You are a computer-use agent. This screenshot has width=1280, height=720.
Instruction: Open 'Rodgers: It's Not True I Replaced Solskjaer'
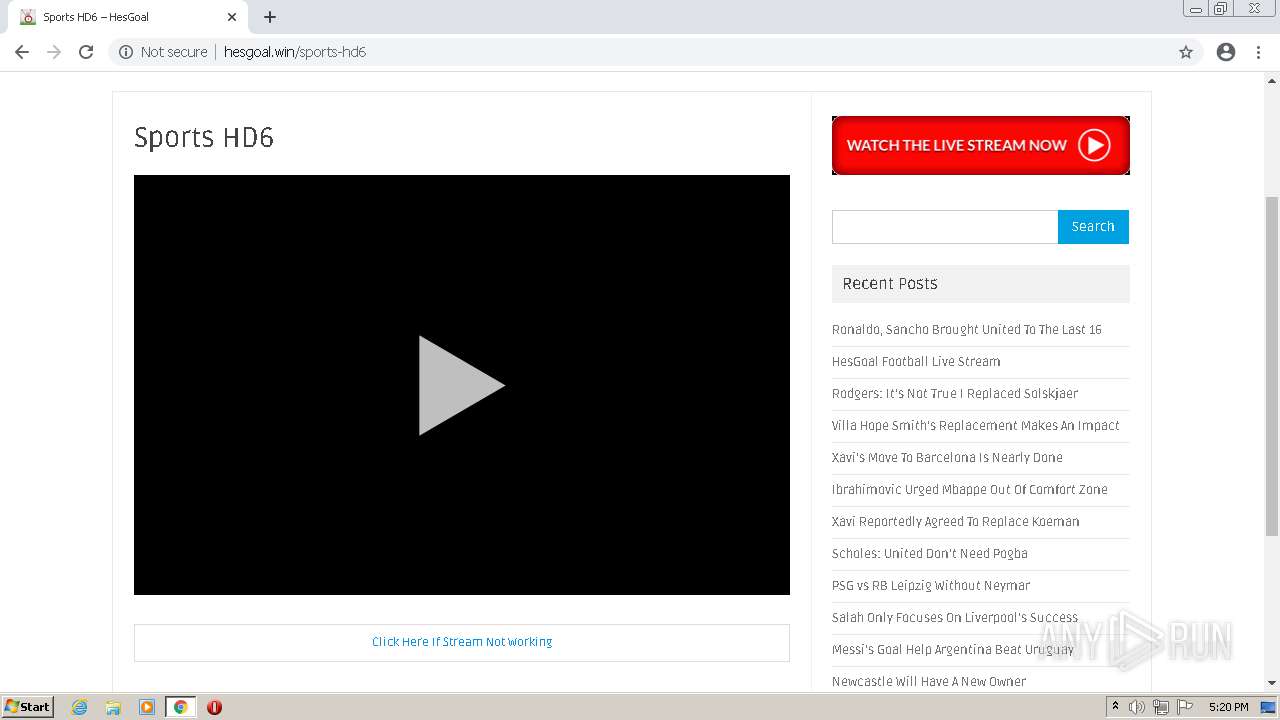point(955,393)
